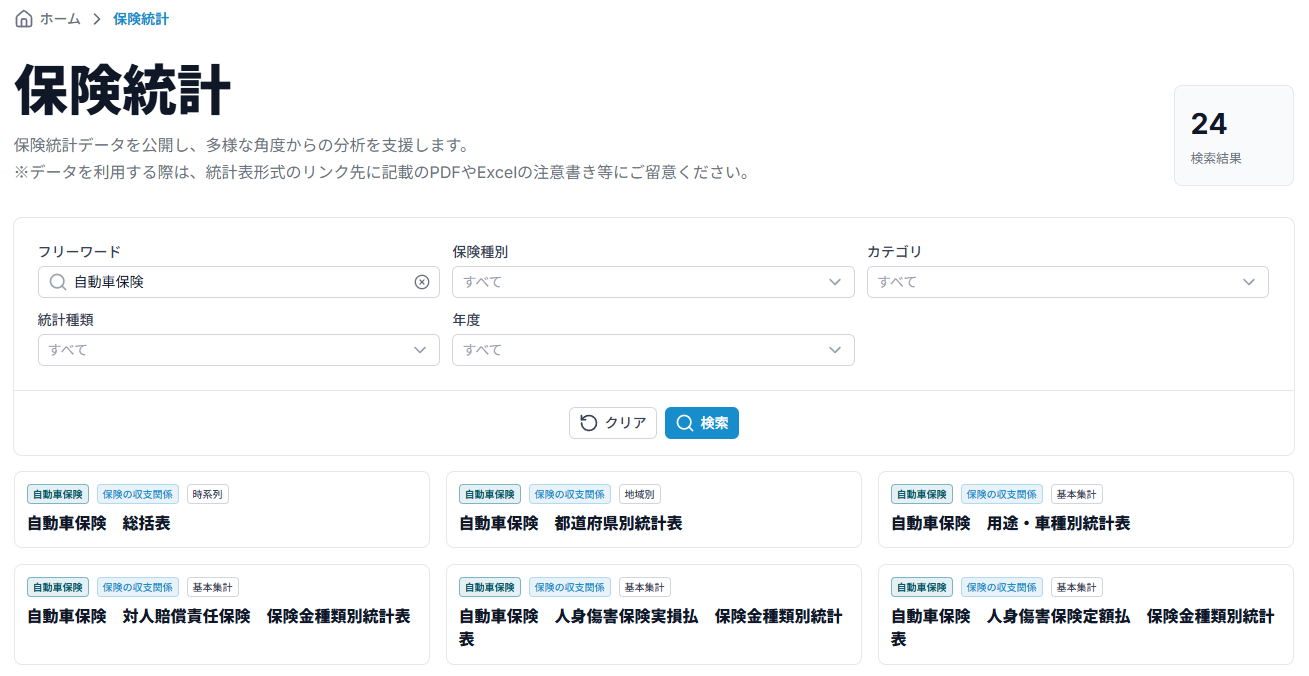Open the 統計種類 dropdown

coord(239,350)
